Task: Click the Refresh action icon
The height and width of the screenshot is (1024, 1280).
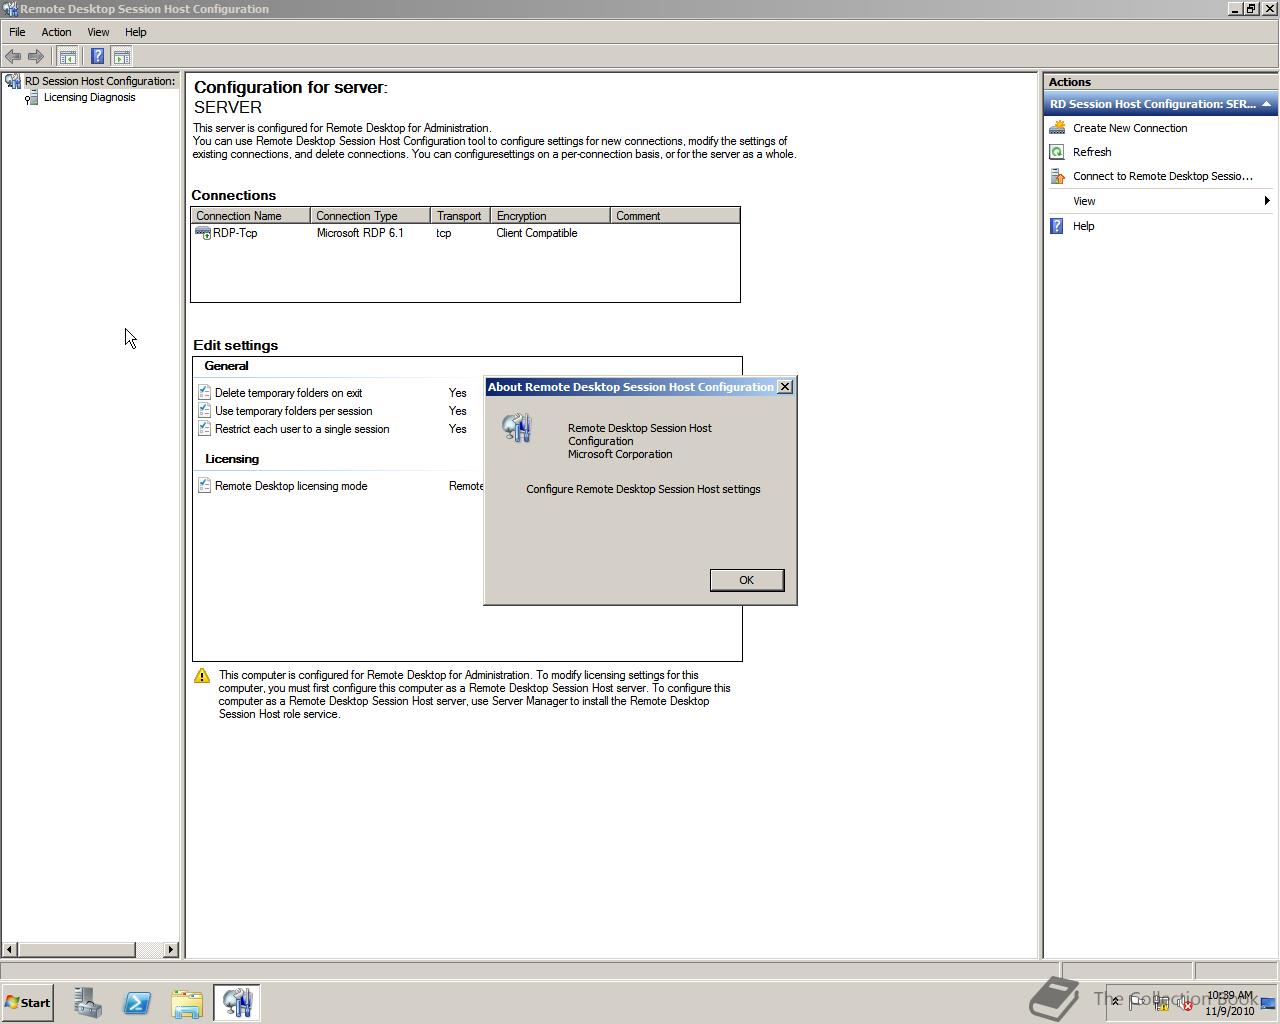Action: click(x=1057, y=152)
